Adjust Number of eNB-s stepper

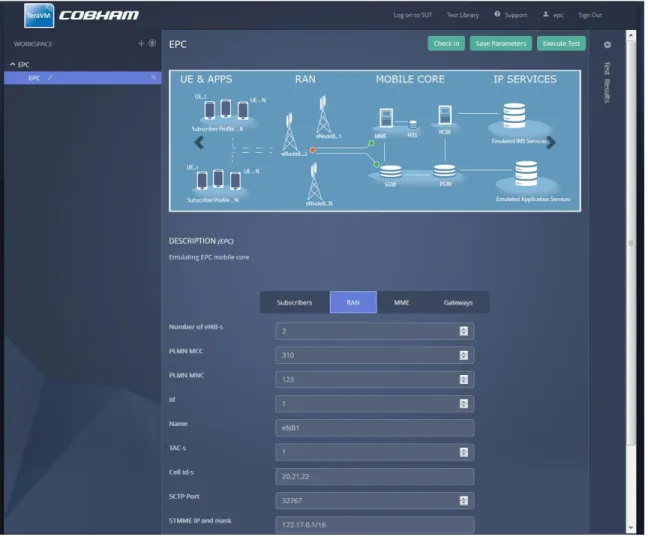pos(463,331)
